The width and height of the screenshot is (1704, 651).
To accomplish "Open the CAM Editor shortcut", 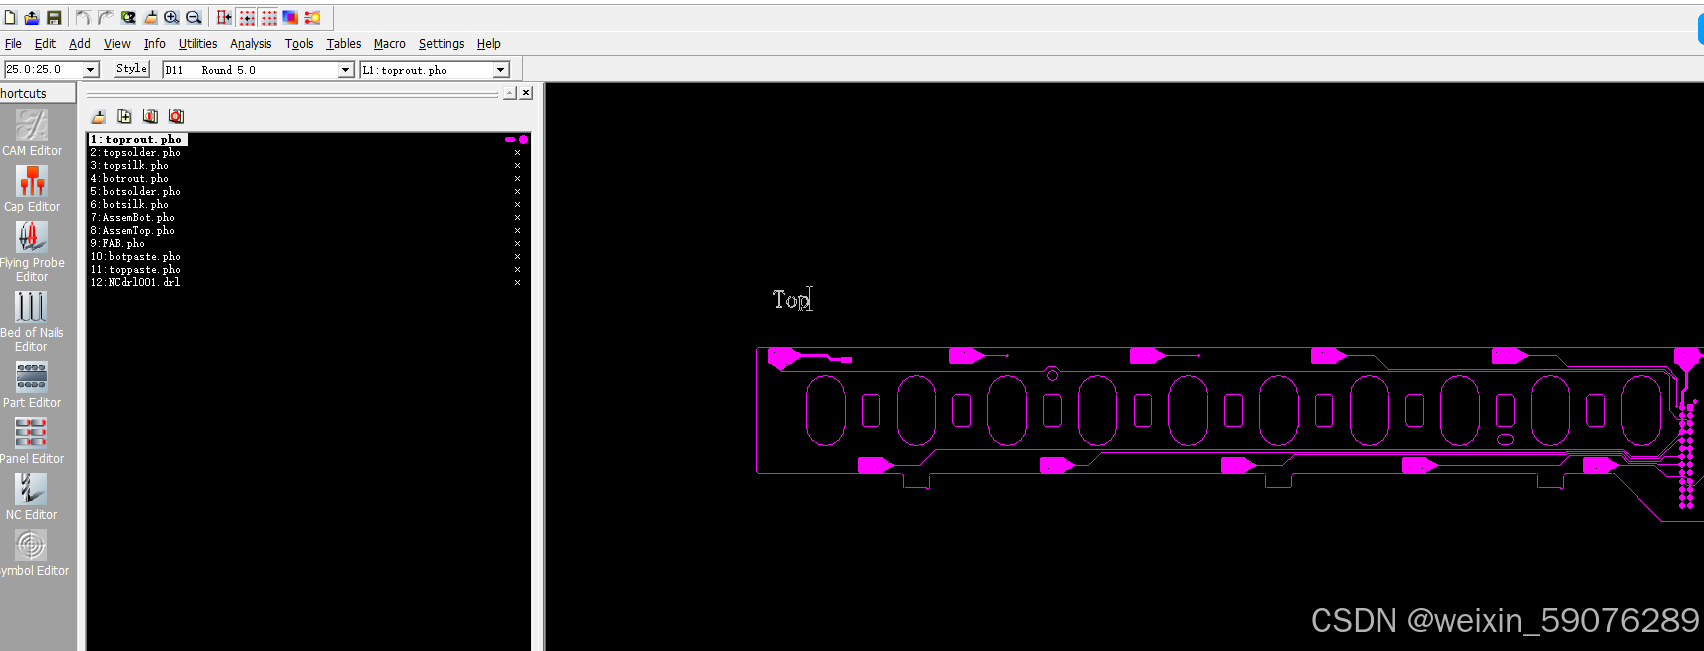I will point(32,133).
